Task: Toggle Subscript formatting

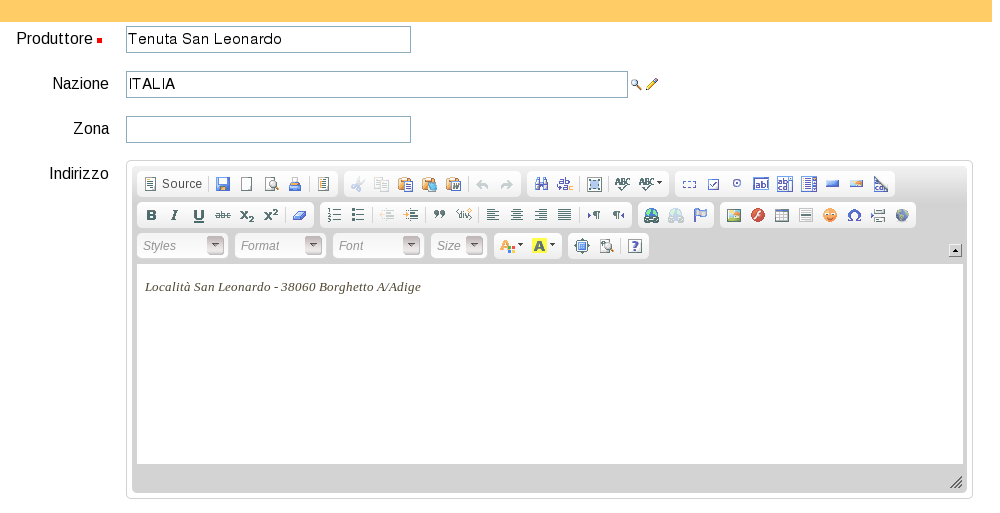Action: (x=247, y=215)
